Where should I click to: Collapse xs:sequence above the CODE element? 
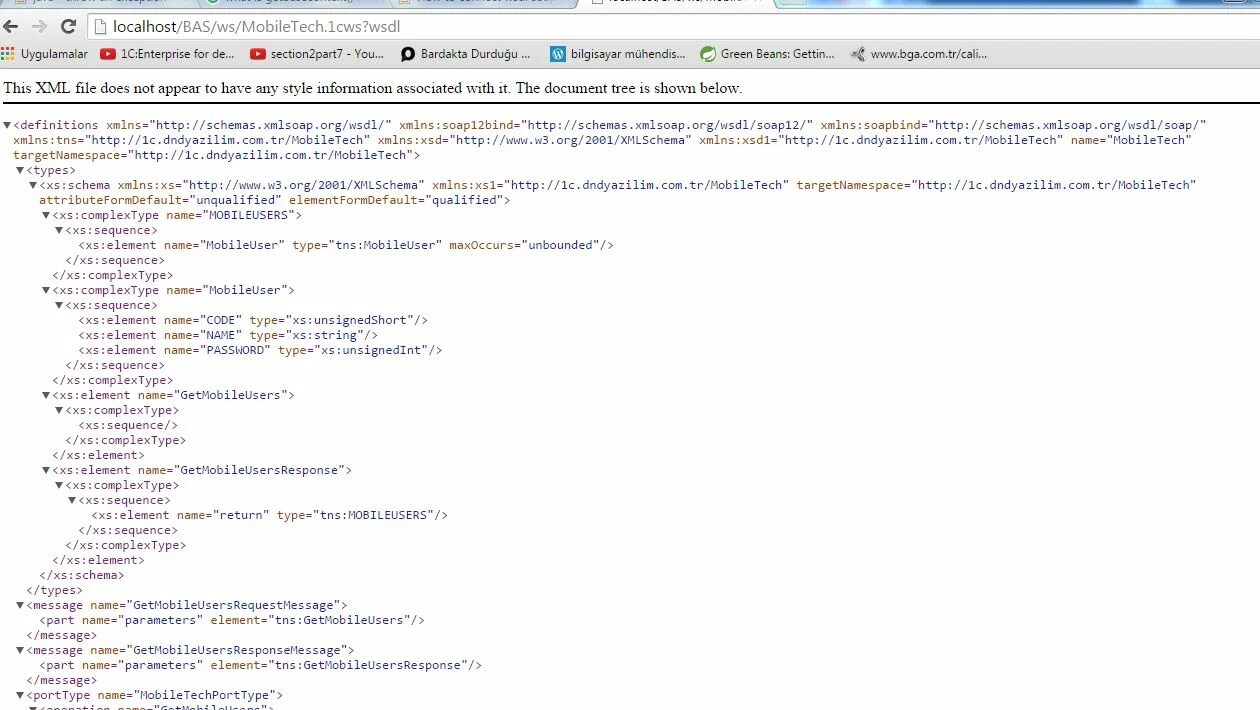(59, 305)
